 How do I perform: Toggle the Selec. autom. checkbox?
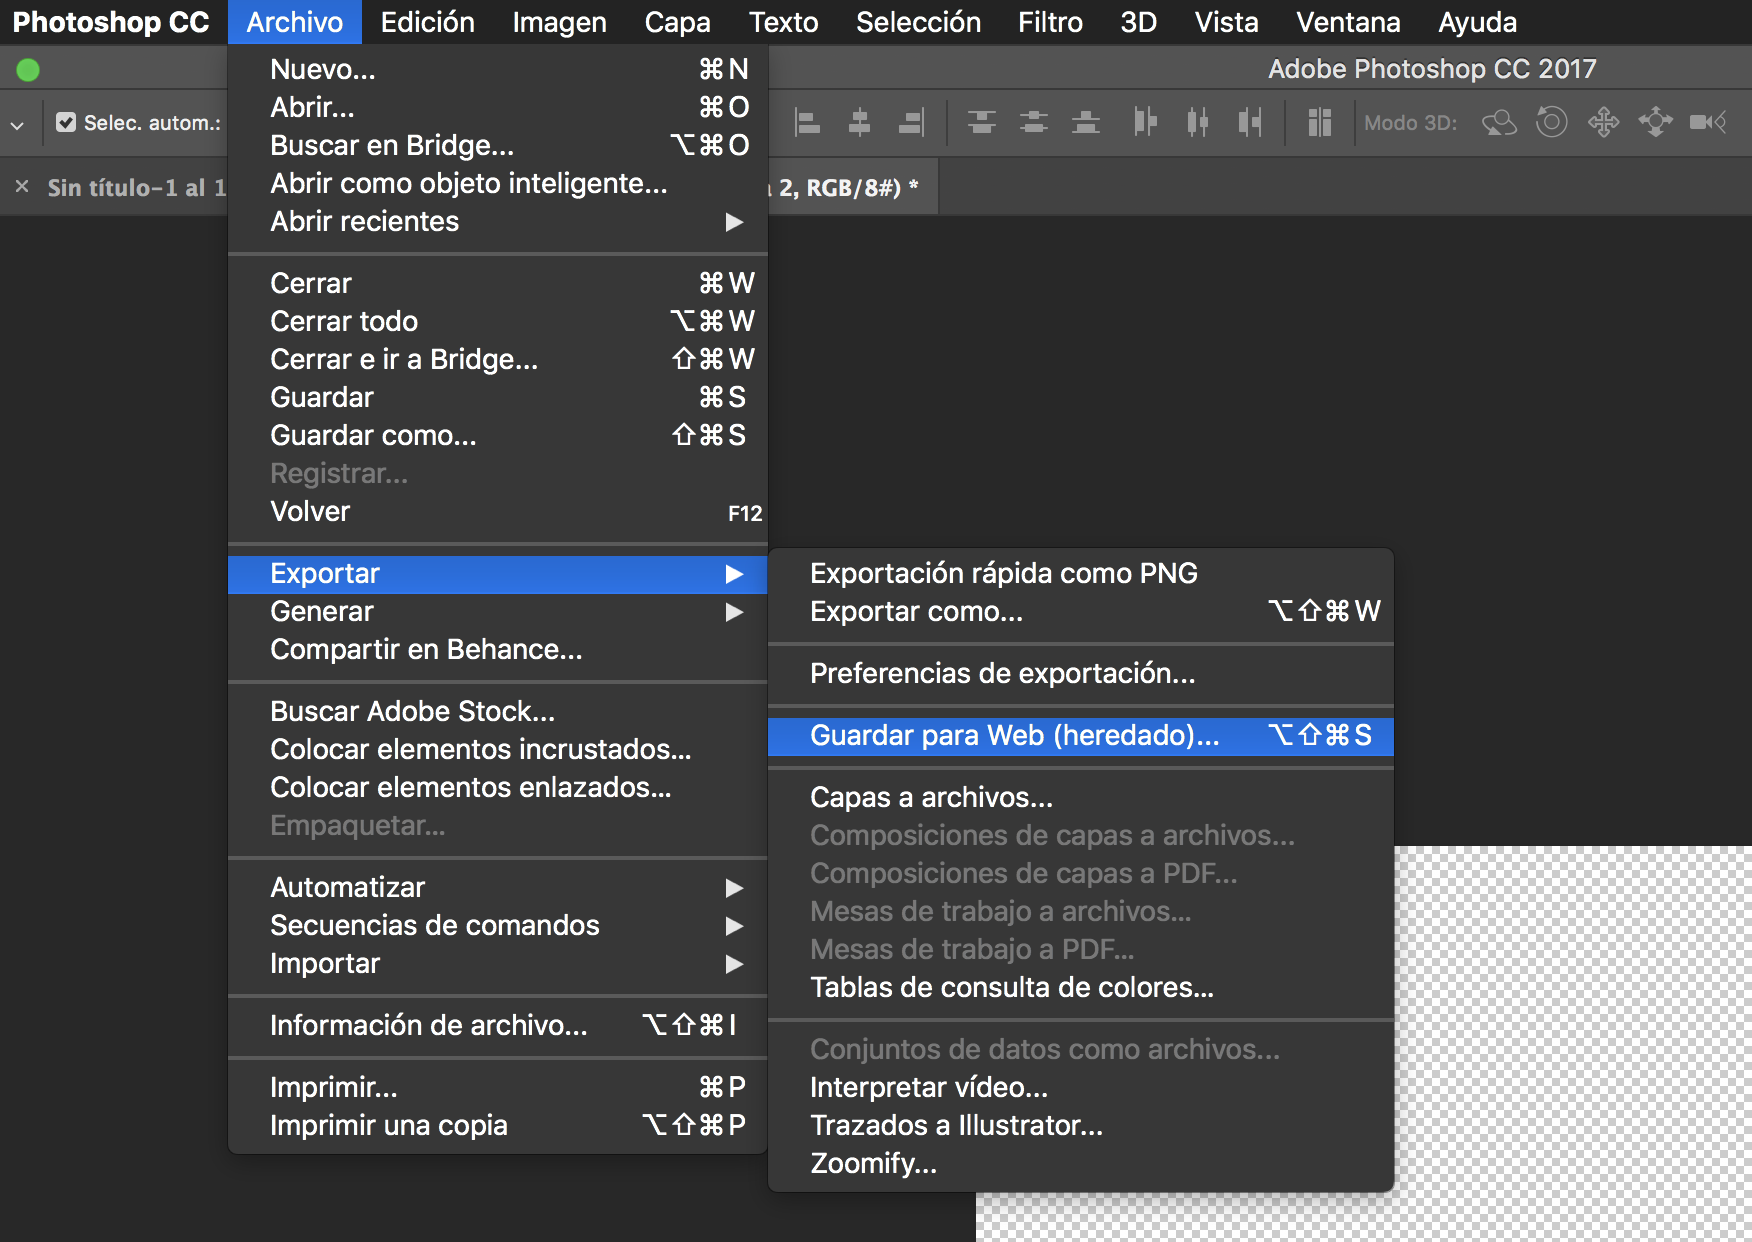(x=66, y=123)
